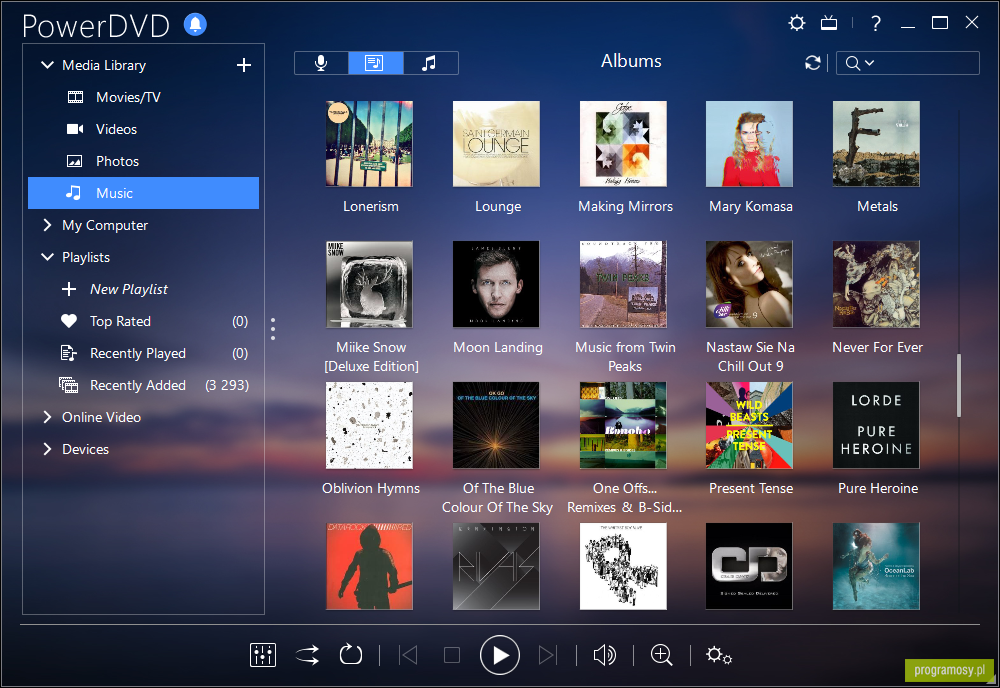This screenshot has width=1000, height=688.
Task: Skip to the next track
Action: (547, 655)
